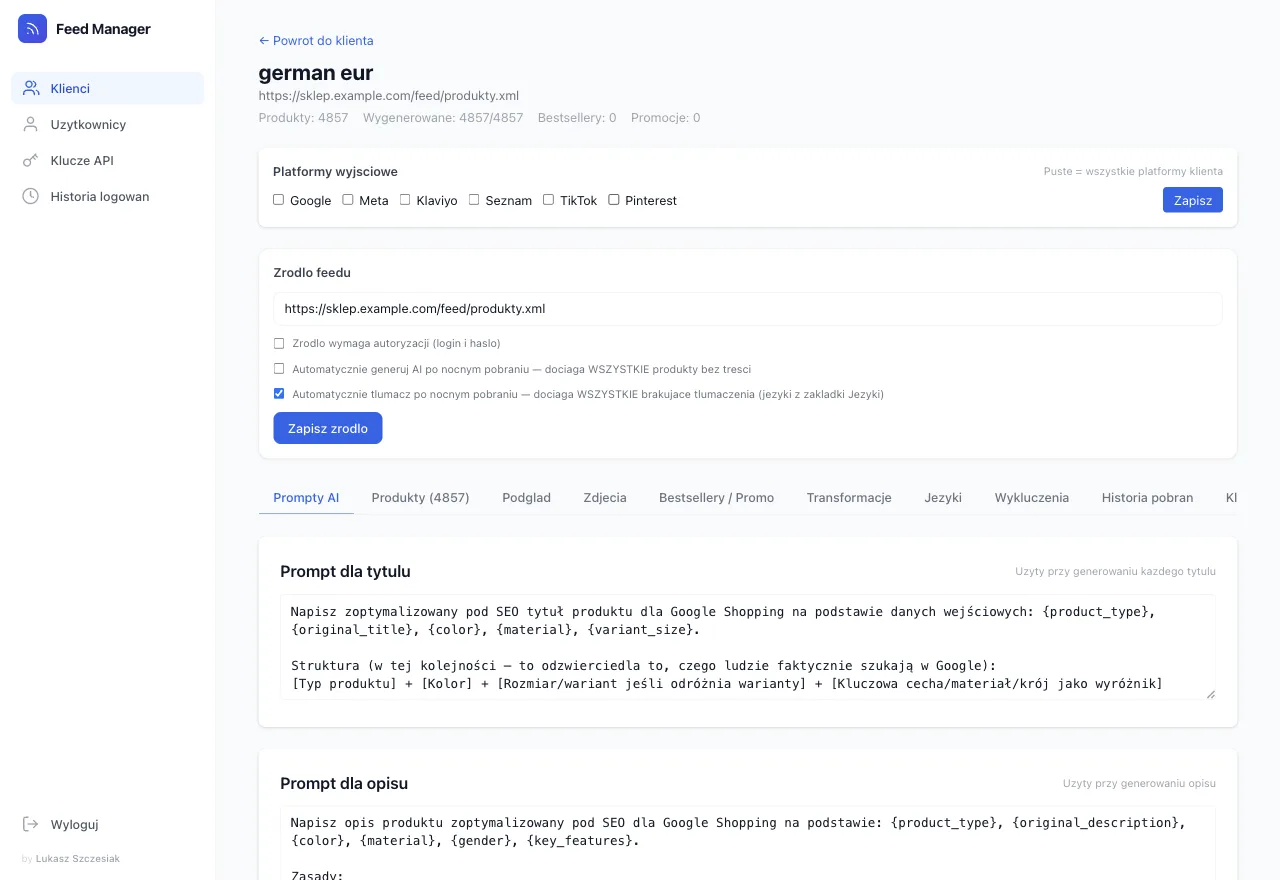Enable Automatycznie generuj AI checkbox
Screen dimensions: 1280x880
tap(279, 368)
